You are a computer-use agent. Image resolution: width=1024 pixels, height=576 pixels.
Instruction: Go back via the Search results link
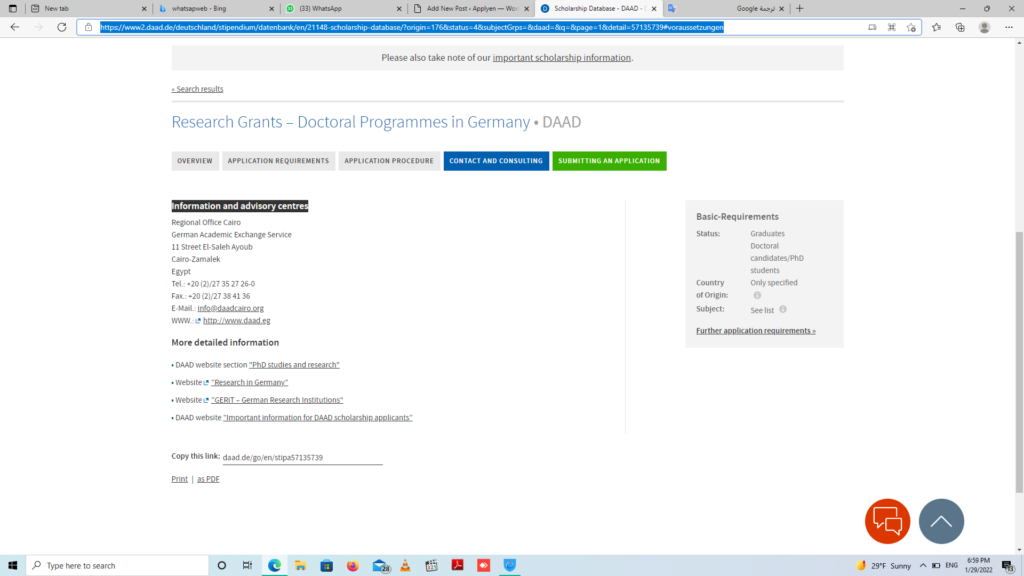tap(197, 89)
